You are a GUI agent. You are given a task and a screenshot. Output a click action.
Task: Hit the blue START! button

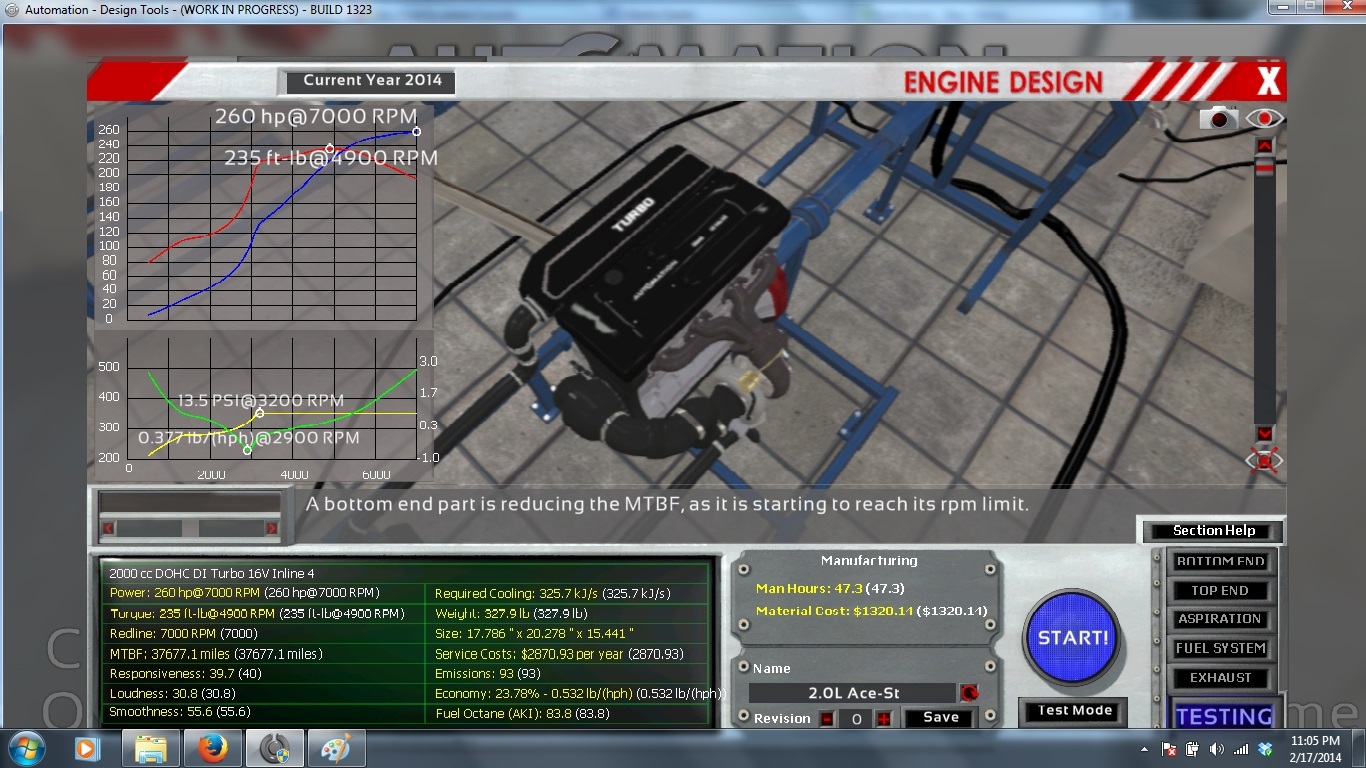click(1073, 638)
